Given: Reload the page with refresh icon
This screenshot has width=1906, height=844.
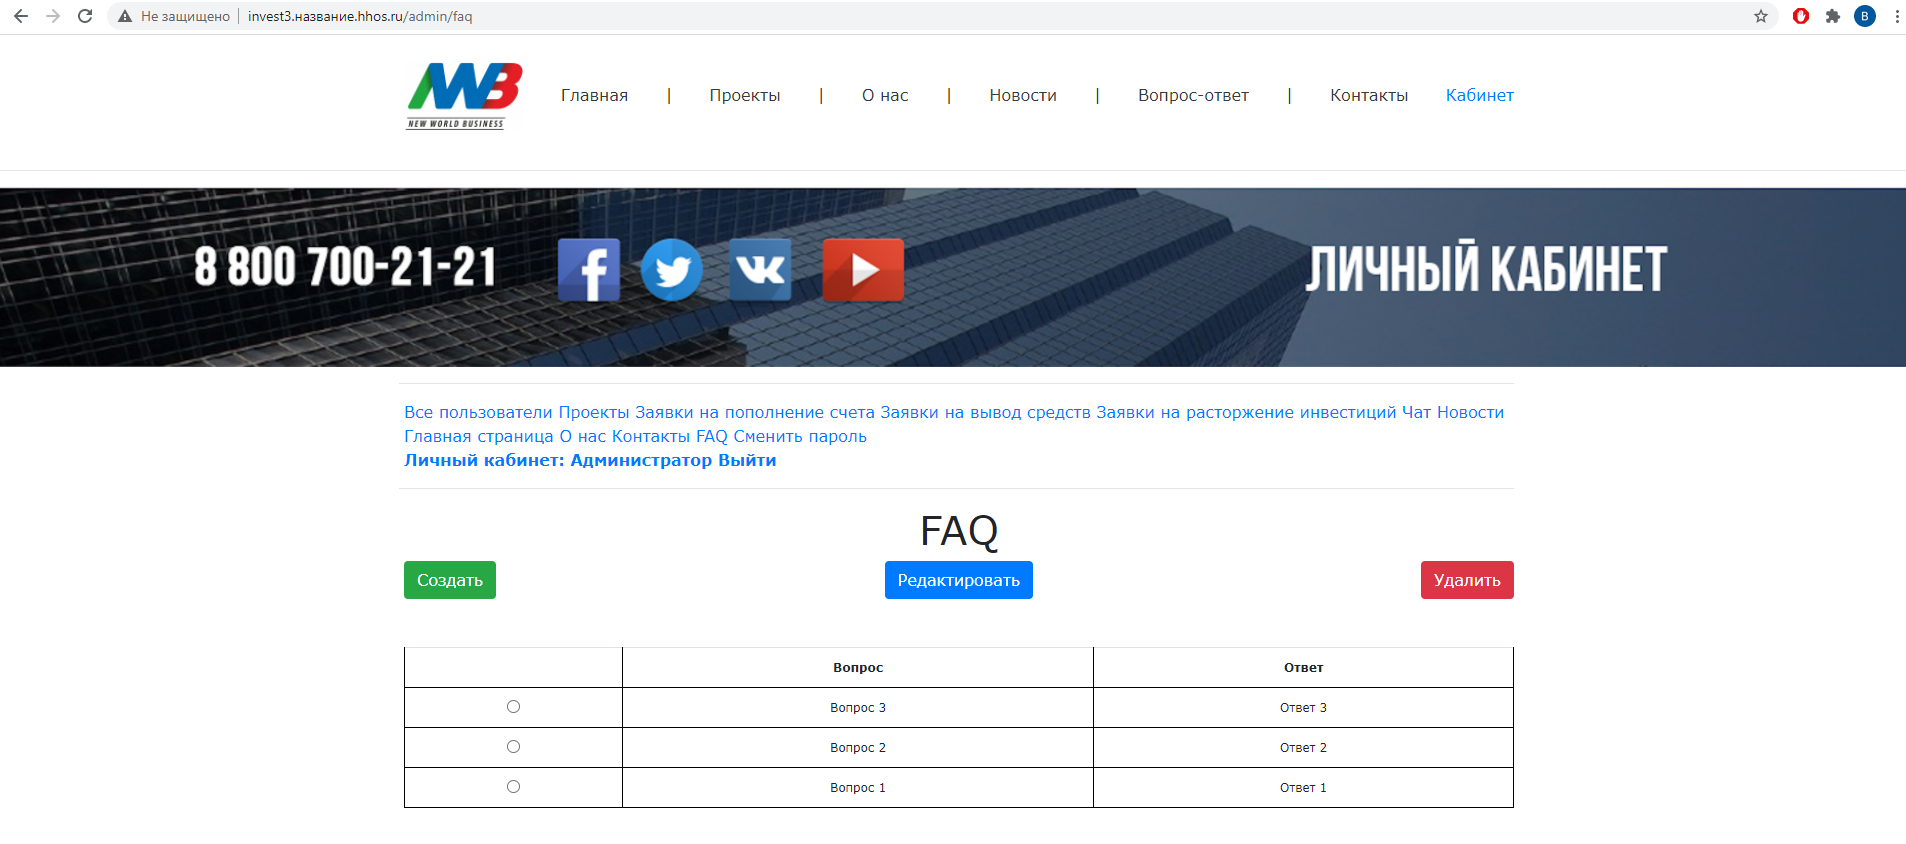Looking at the screenshot, I should (x=85, y=16).
